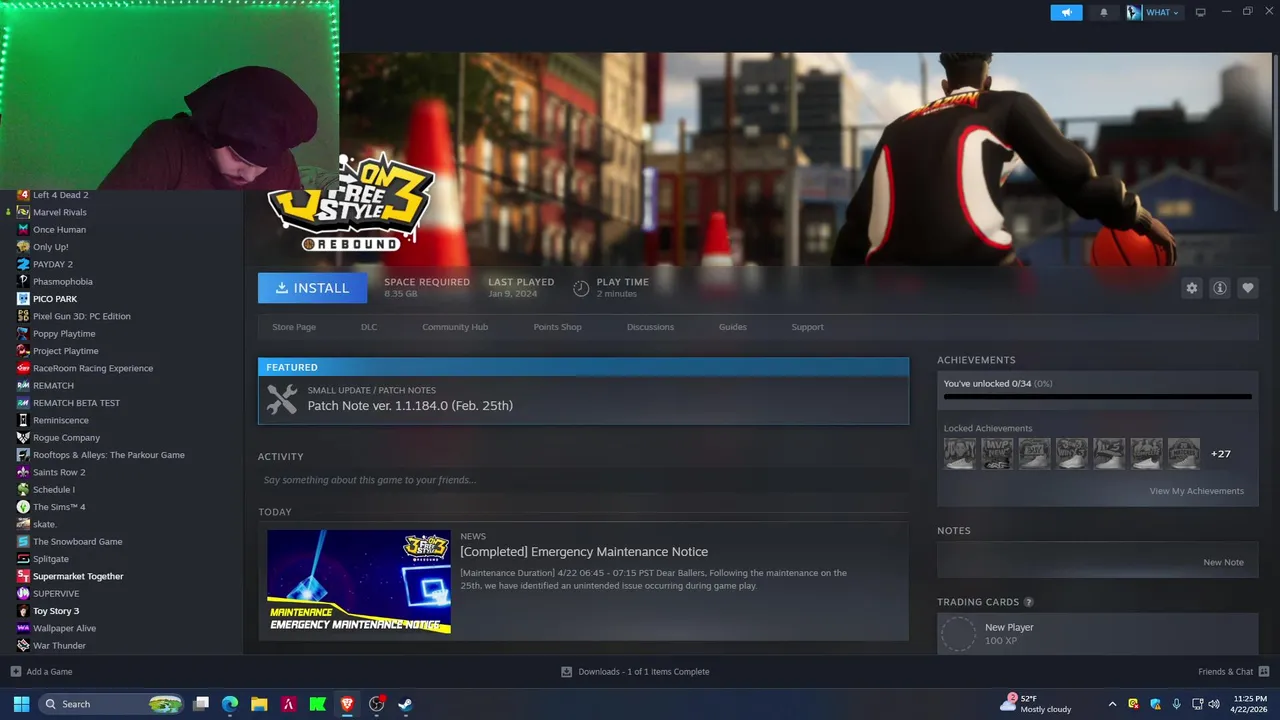Viewport: 1280px width, 720px height.
Task: Install Freestyle 3on3 Rebound
Action: (x=312, y=288)
